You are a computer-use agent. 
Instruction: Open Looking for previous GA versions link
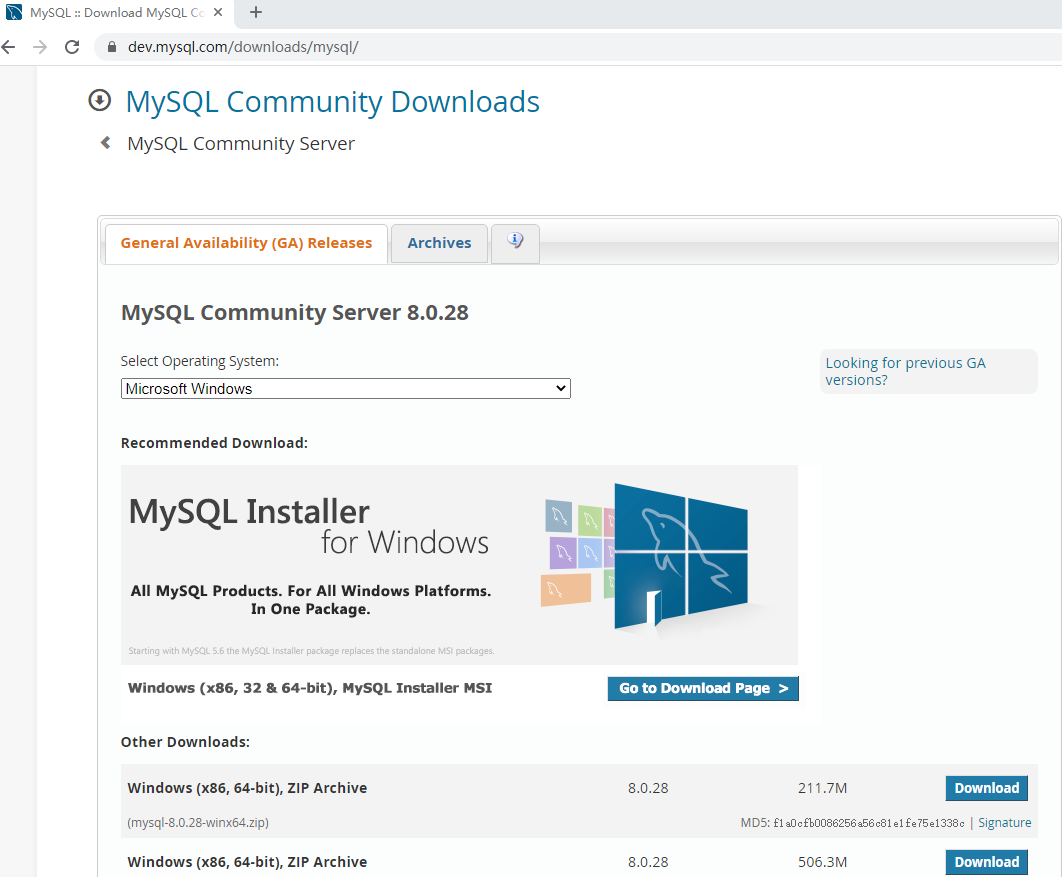coord(906,371)
